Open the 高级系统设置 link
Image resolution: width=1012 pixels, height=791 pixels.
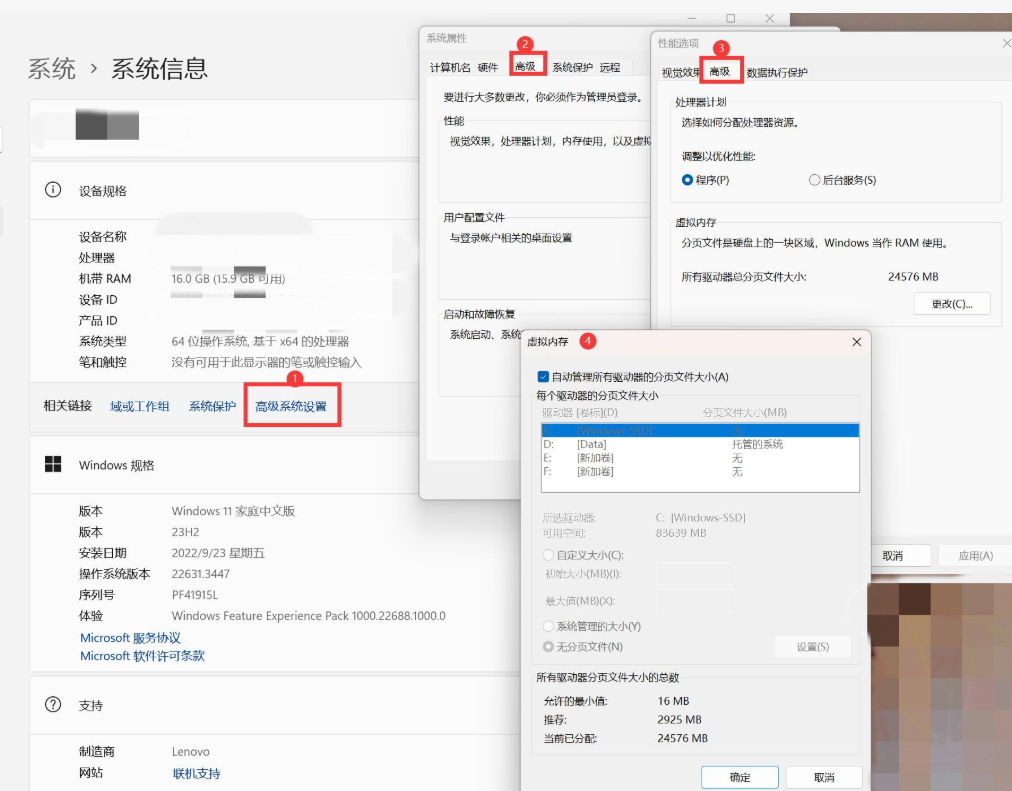click(291, 406)
